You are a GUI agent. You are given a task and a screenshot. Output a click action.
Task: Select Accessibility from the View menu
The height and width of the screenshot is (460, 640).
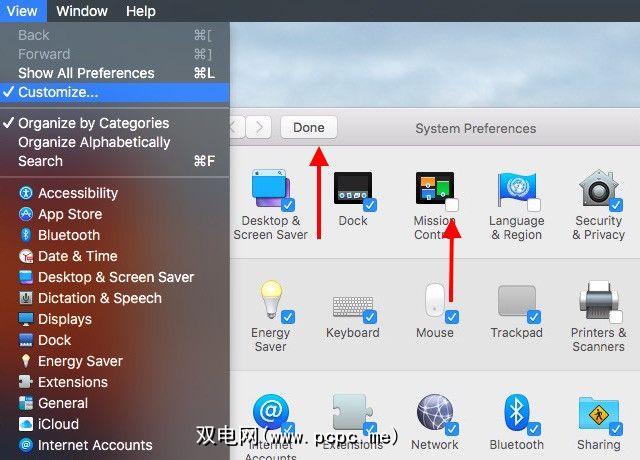pos(115,193)
